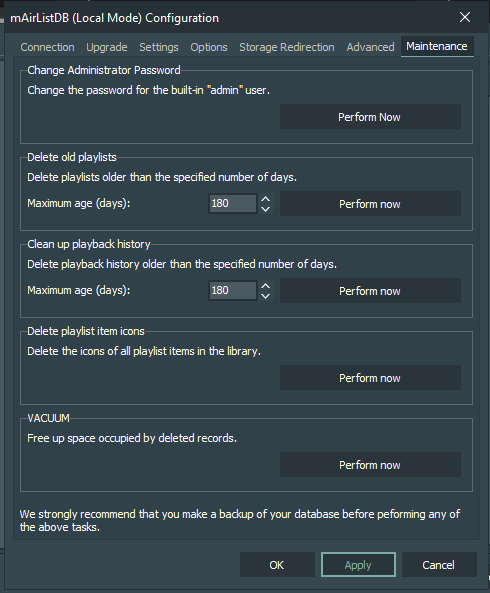Image resolution: width=490 pixels, height=593 pixels.
Task: Go to the Options tab
Action: tap(209, 47)
